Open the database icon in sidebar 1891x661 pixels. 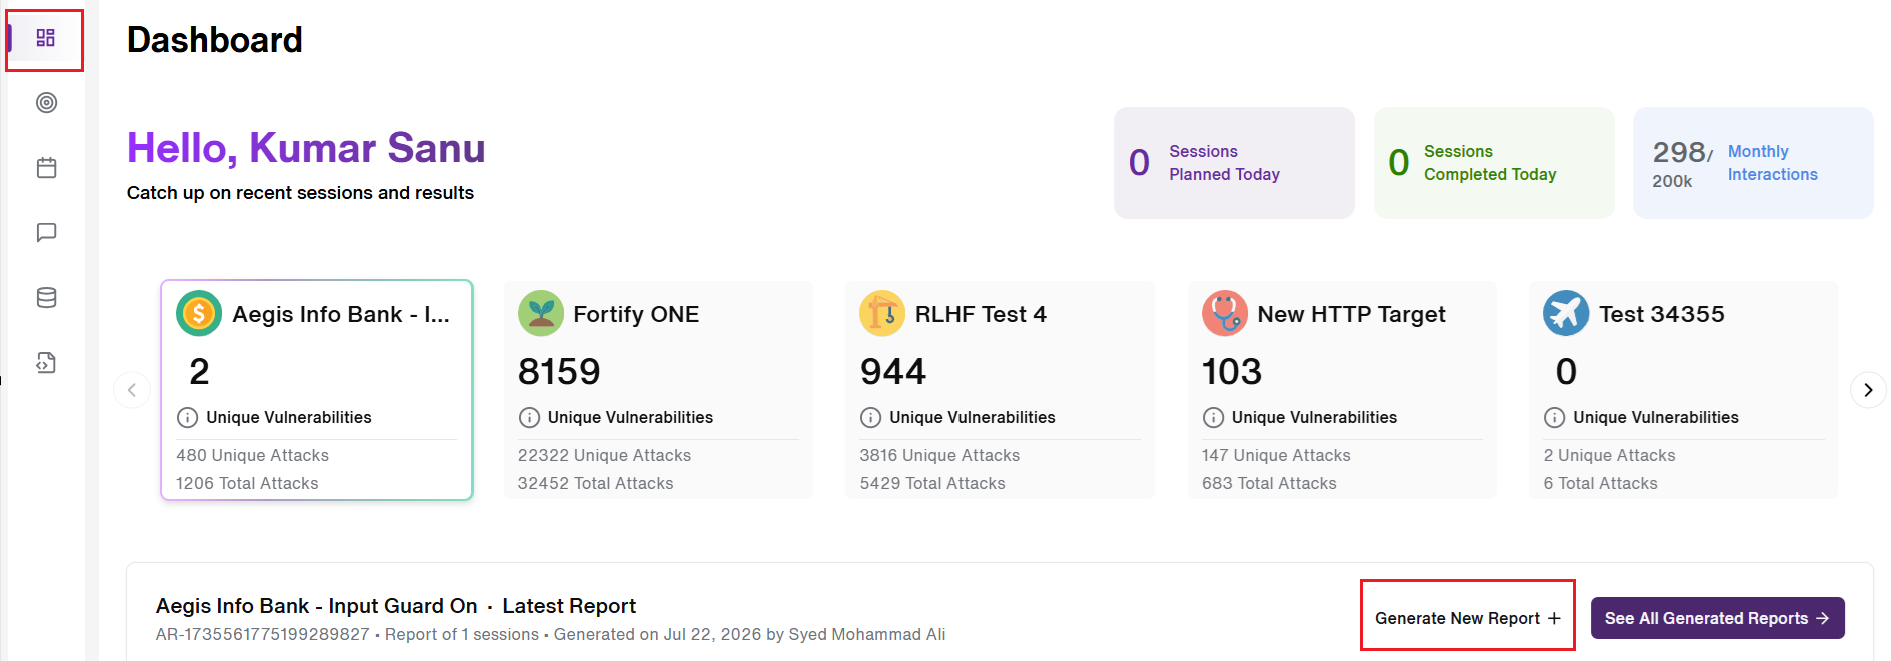point(46,298)
